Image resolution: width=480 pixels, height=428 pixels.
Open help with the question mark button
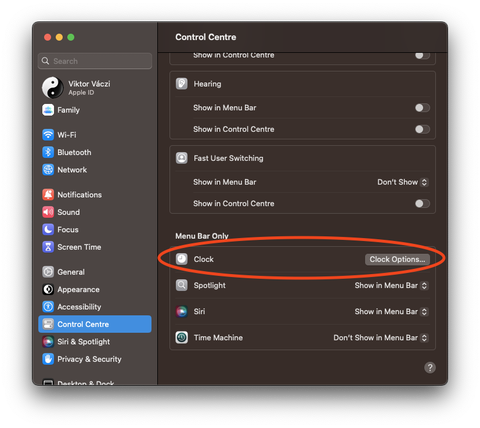coord(430,368)
